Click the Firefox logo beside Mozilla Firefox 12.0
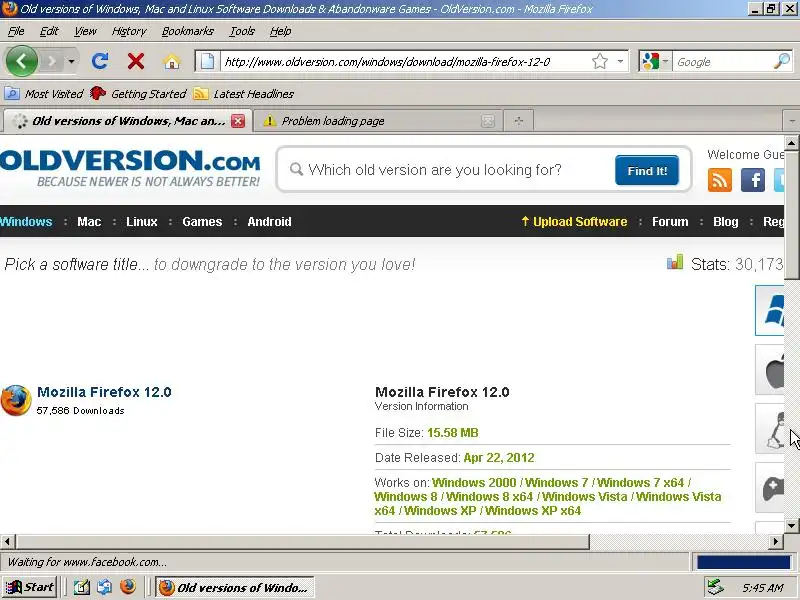800x600 pixels. pyautogui.click(x=16, y=401)
